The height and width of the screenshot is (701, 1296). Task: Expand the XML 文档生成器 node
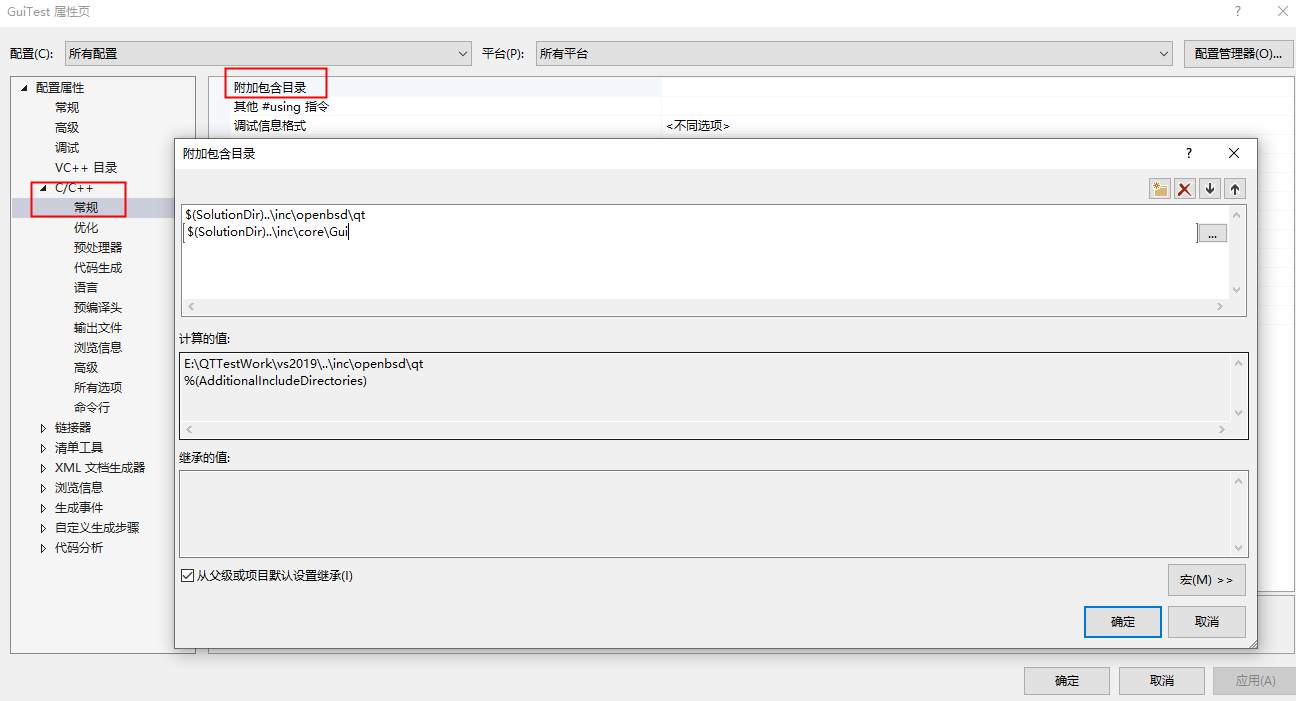[43, 468]
